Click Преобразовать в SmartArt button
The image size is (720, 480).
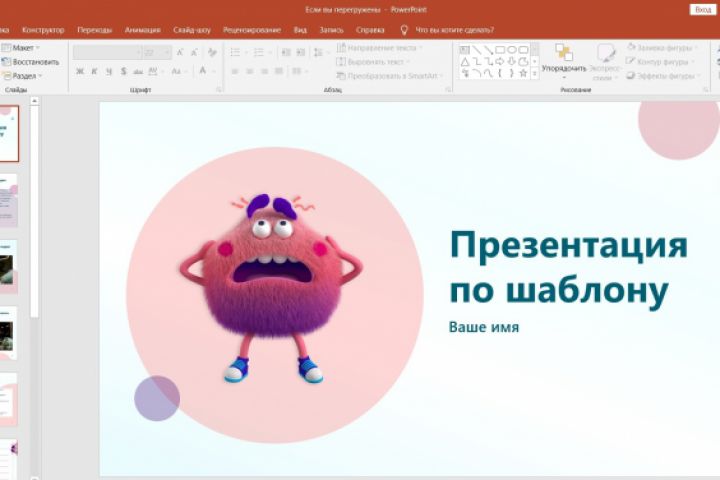[390, 76]
